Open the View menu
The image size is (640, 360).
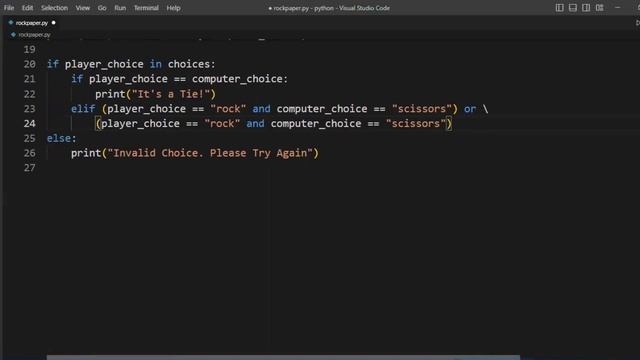pos(82,8)
